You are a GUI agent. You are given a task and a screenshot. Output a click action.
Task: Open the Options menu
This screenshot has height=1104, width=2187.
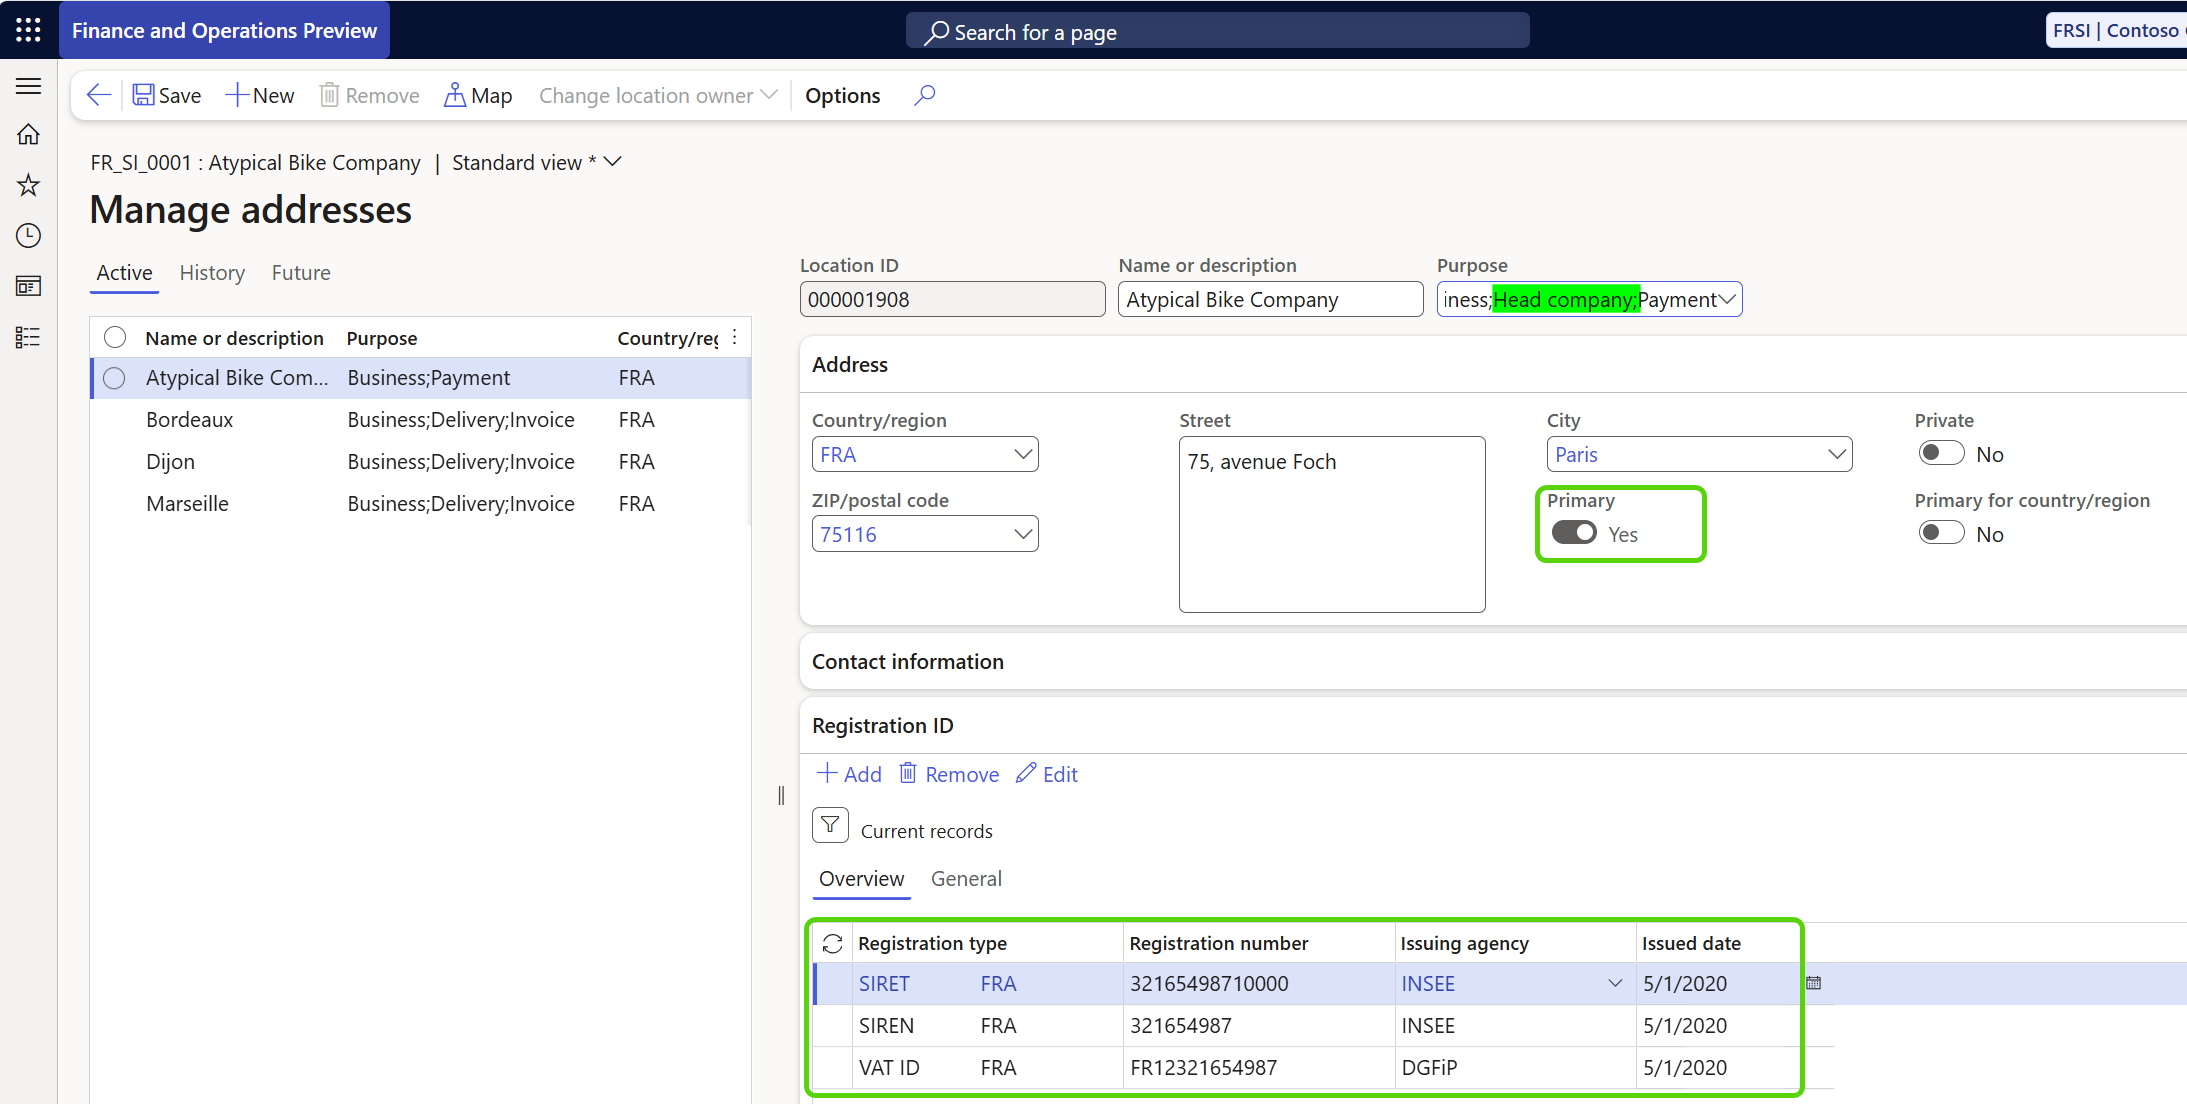(x=843, y=95)
